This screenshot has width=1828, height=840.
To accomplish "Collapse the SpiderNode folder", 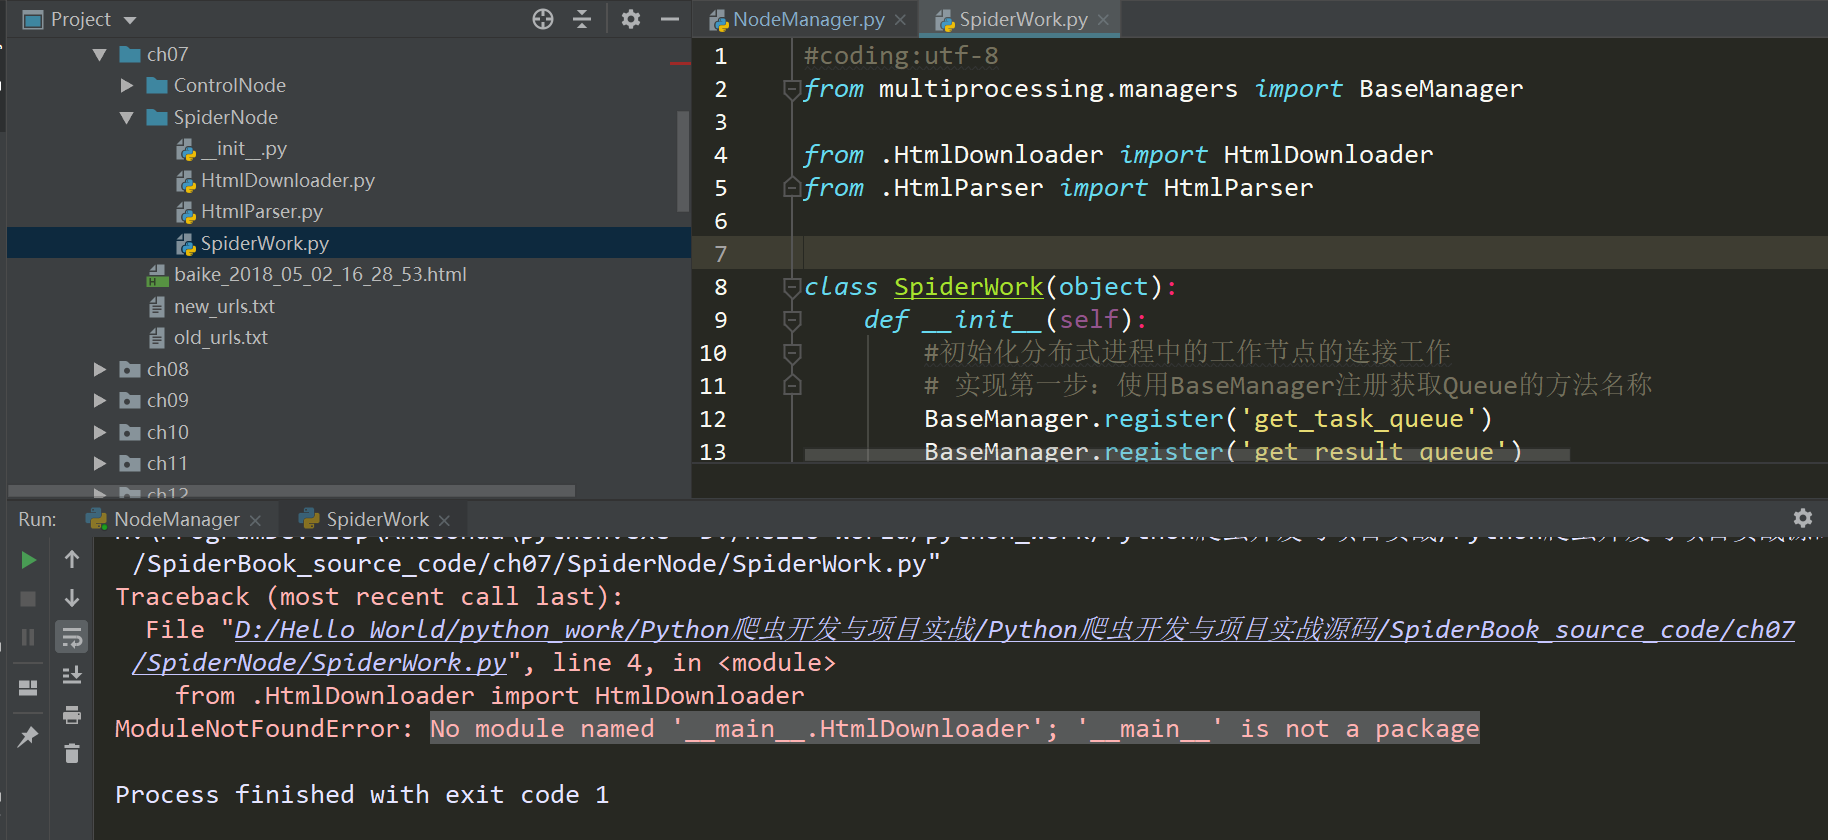I will (x=126, y=118).
